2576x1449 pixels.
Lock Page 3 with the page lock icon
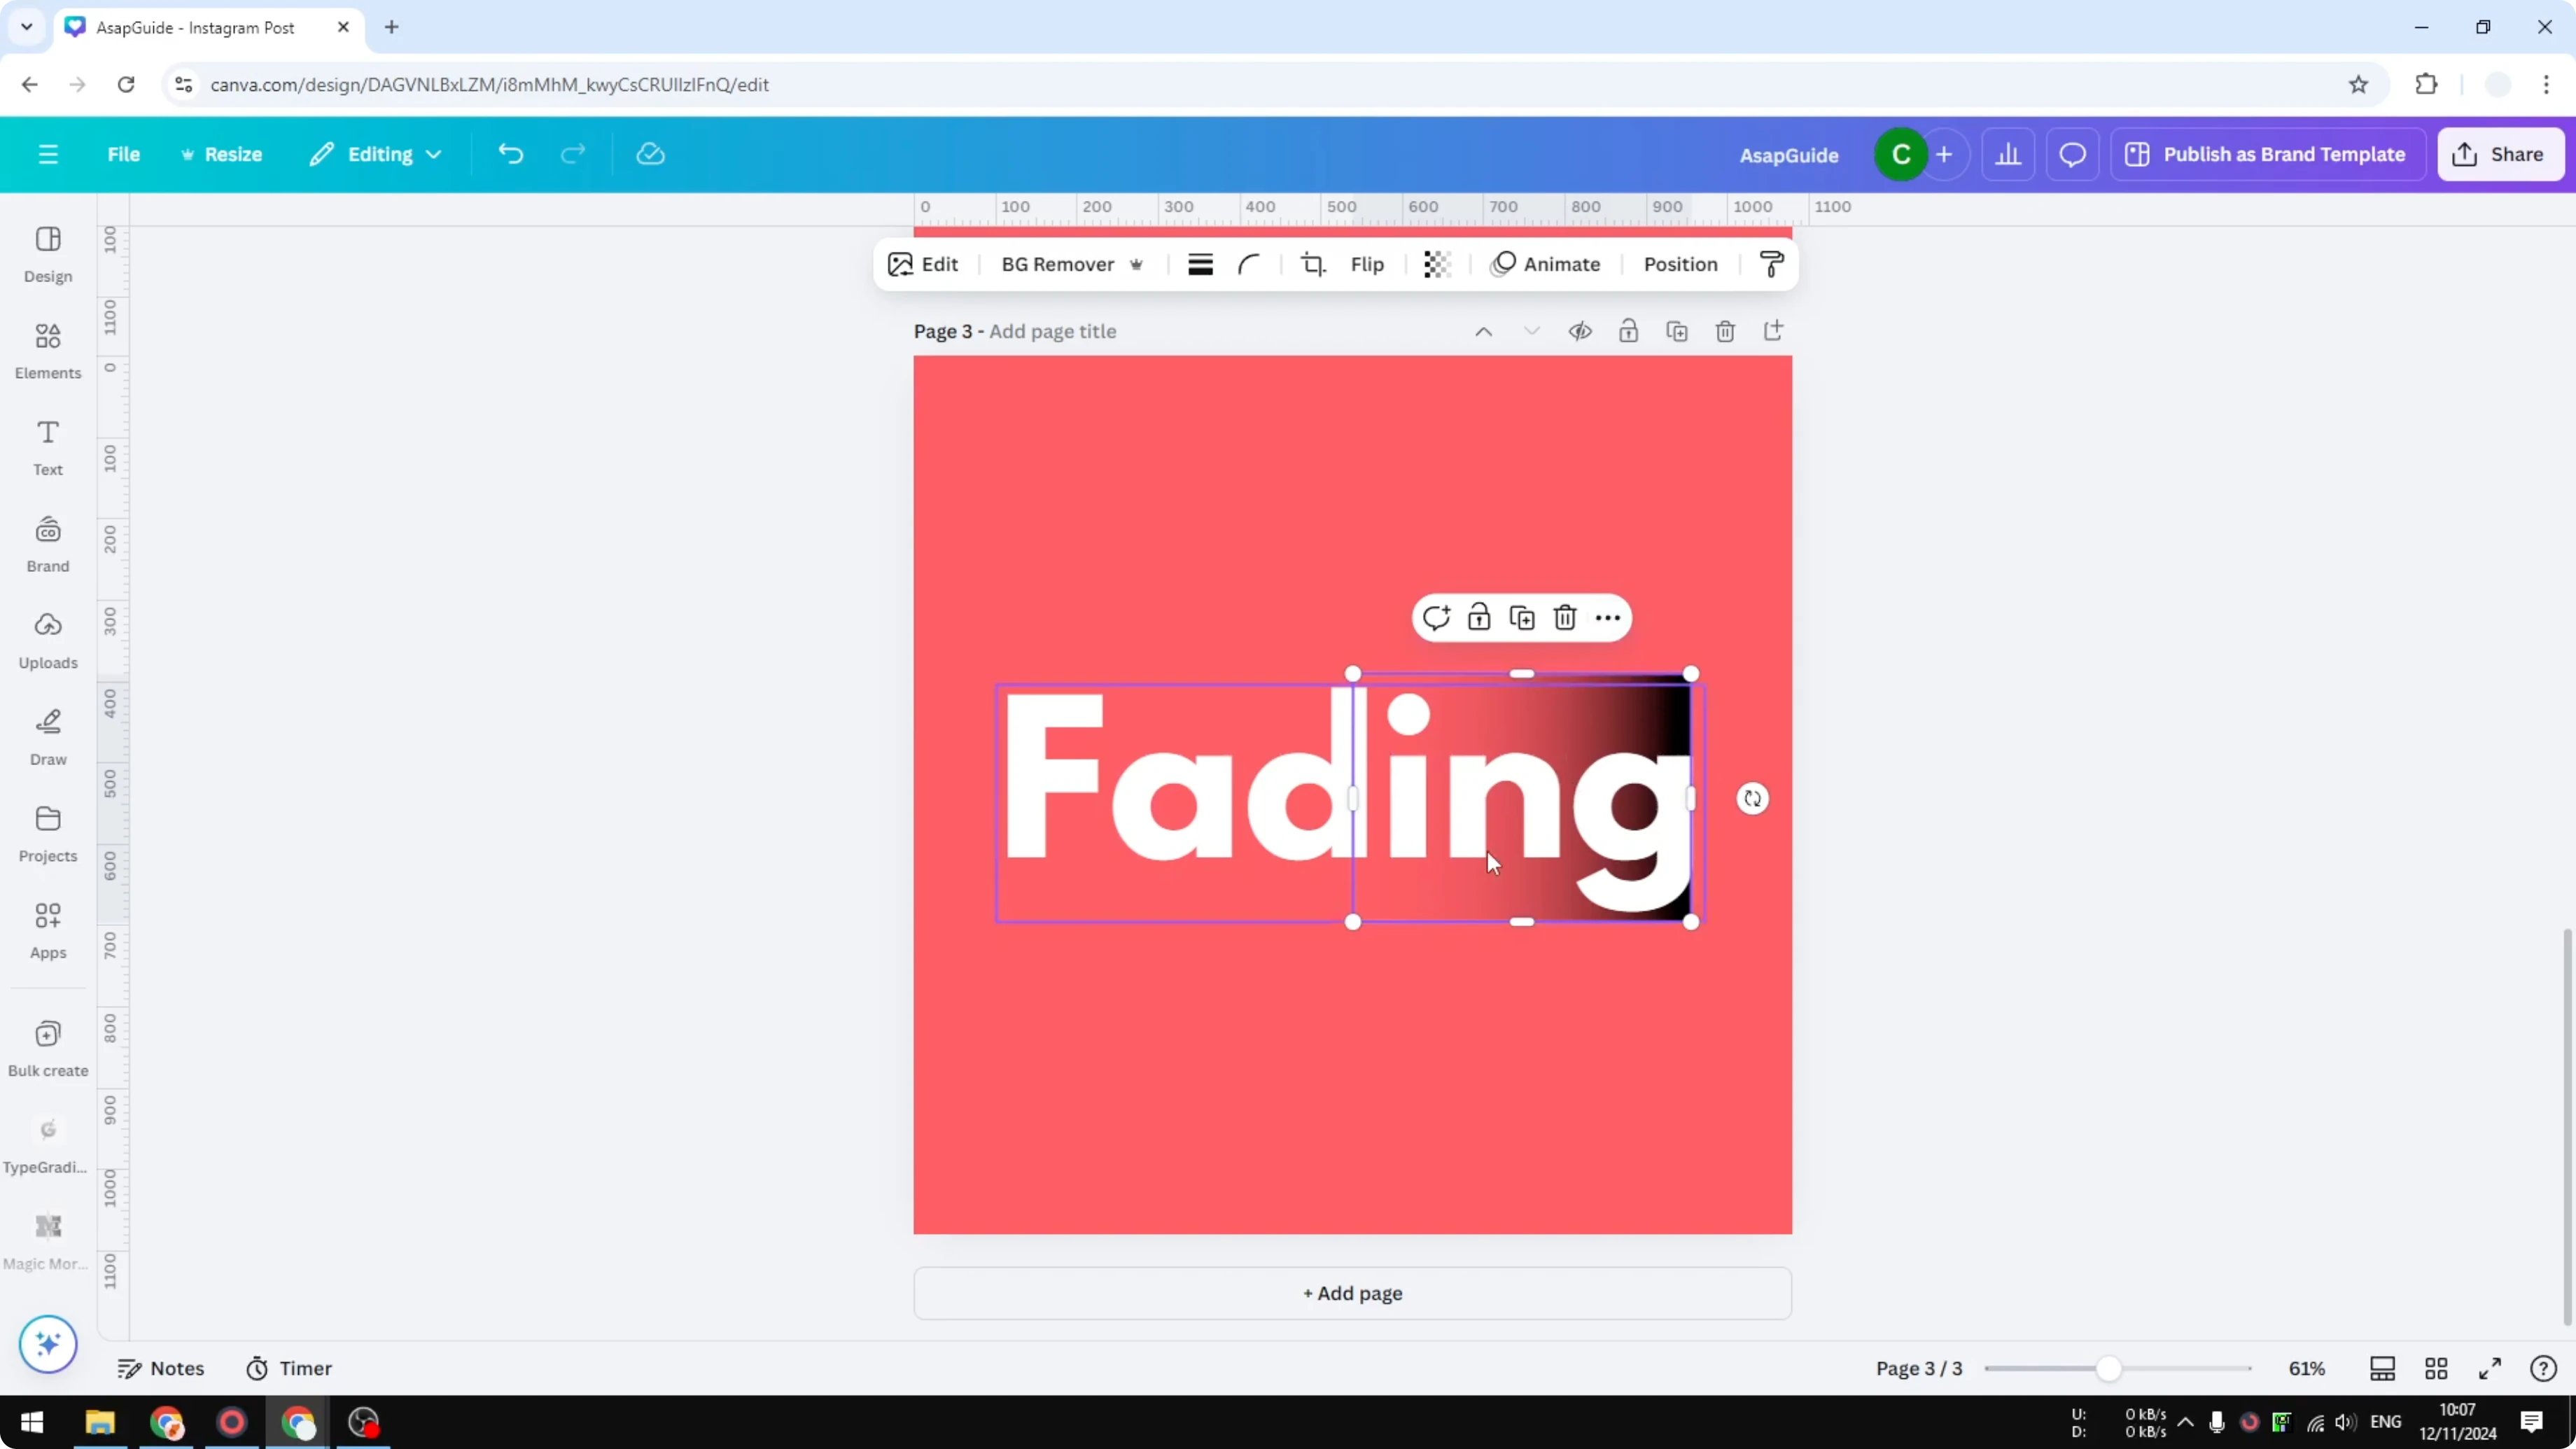click(1628, 331)
